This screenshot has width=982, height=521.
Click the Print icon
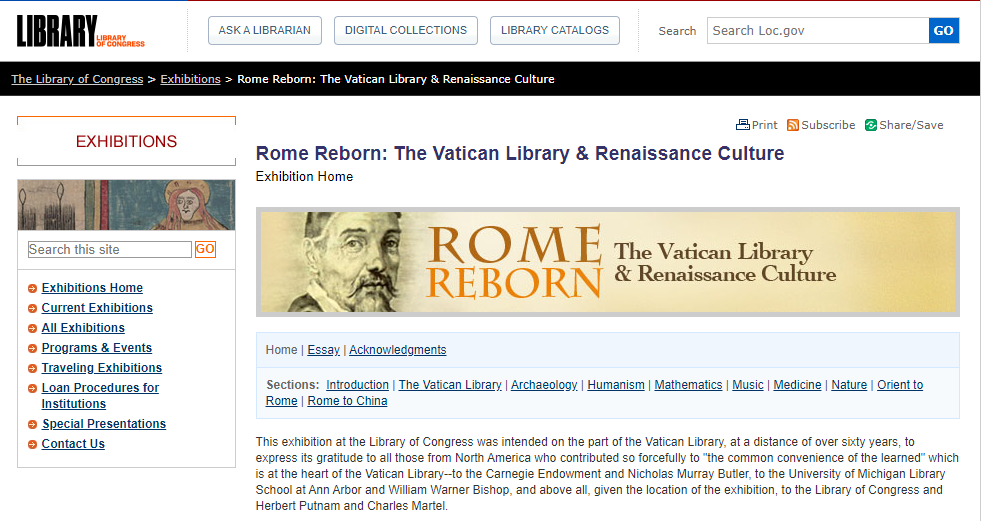pos(743,125)
